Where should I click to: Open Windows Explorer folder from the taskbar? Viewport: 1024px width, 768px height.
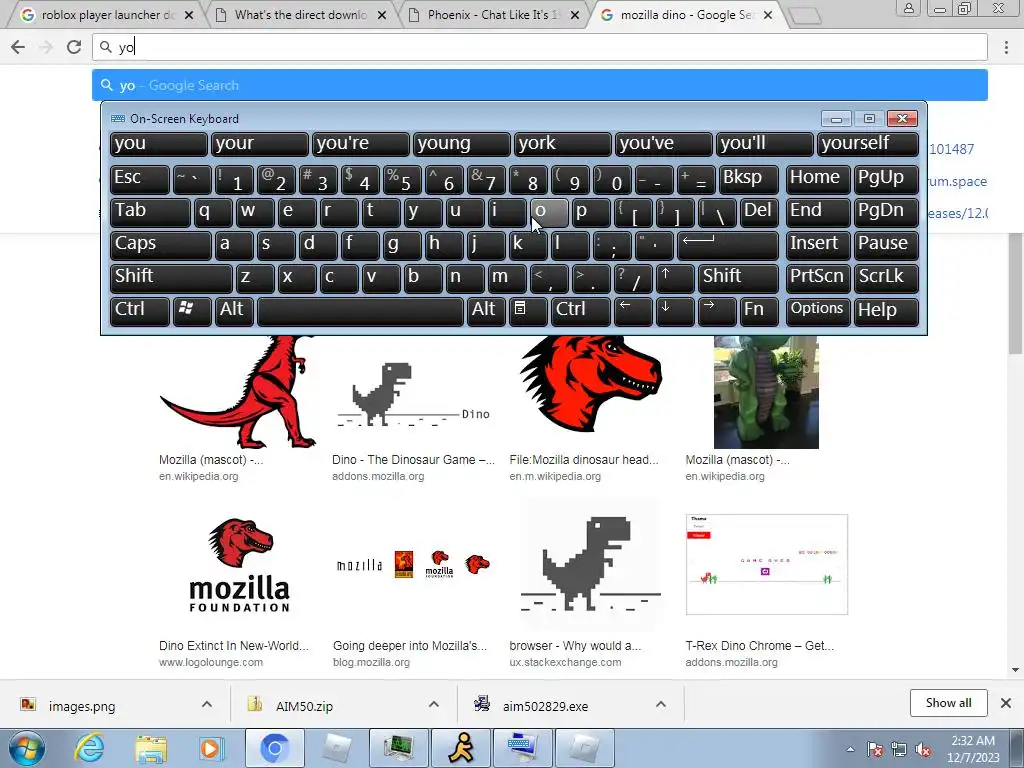tap(150, 748)
